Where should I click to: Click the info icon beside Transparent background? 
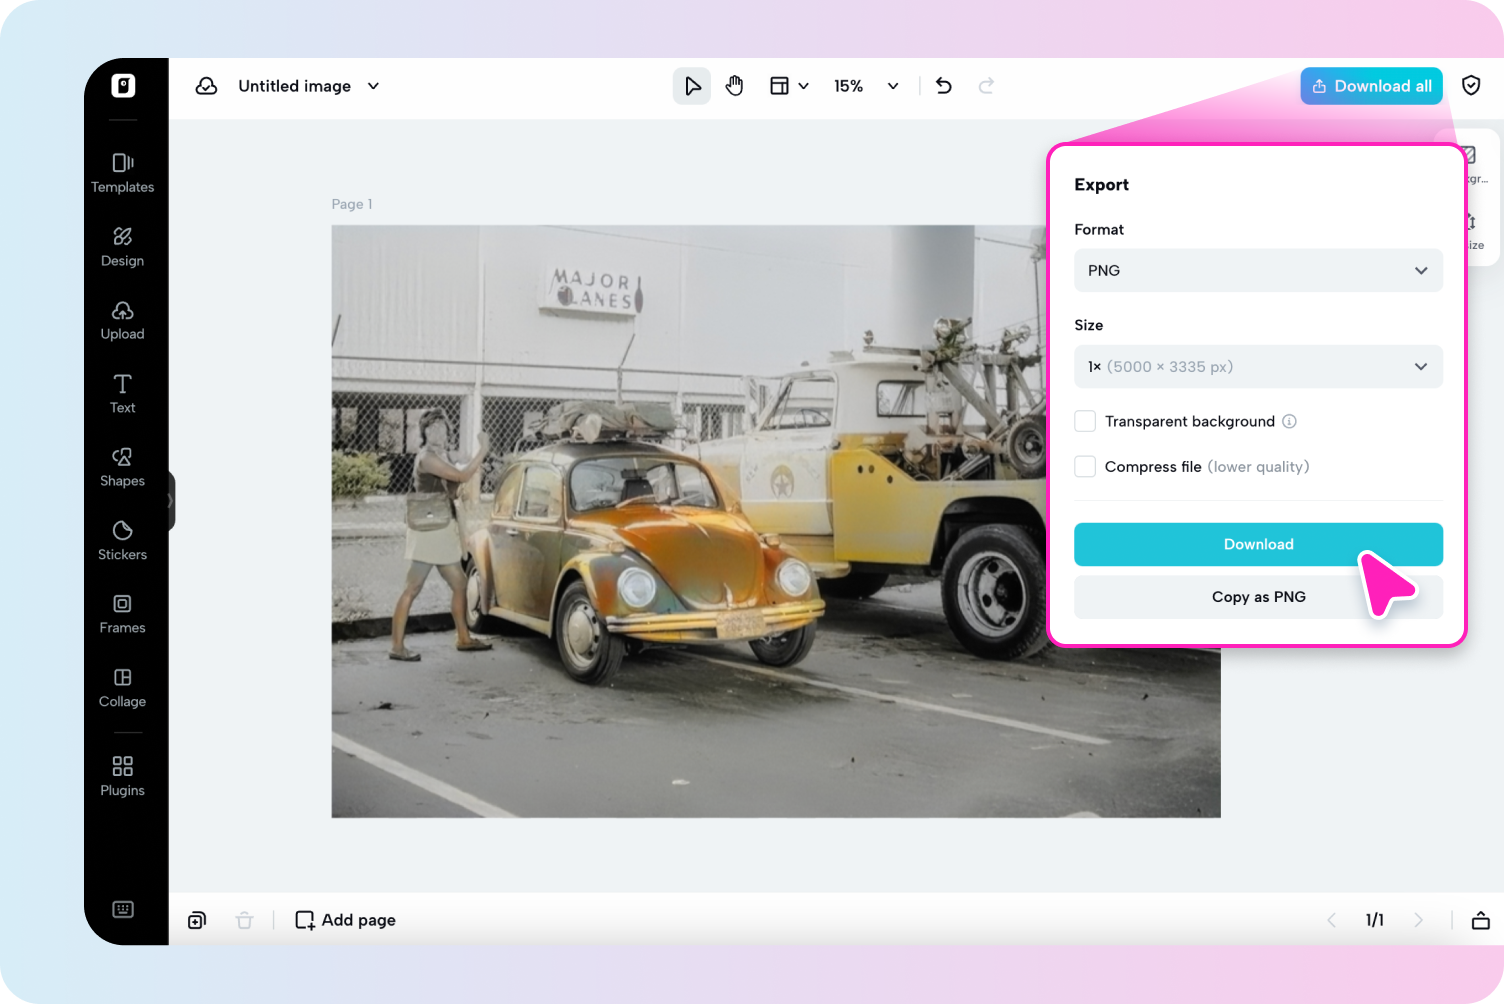[x=1290, y=421]
